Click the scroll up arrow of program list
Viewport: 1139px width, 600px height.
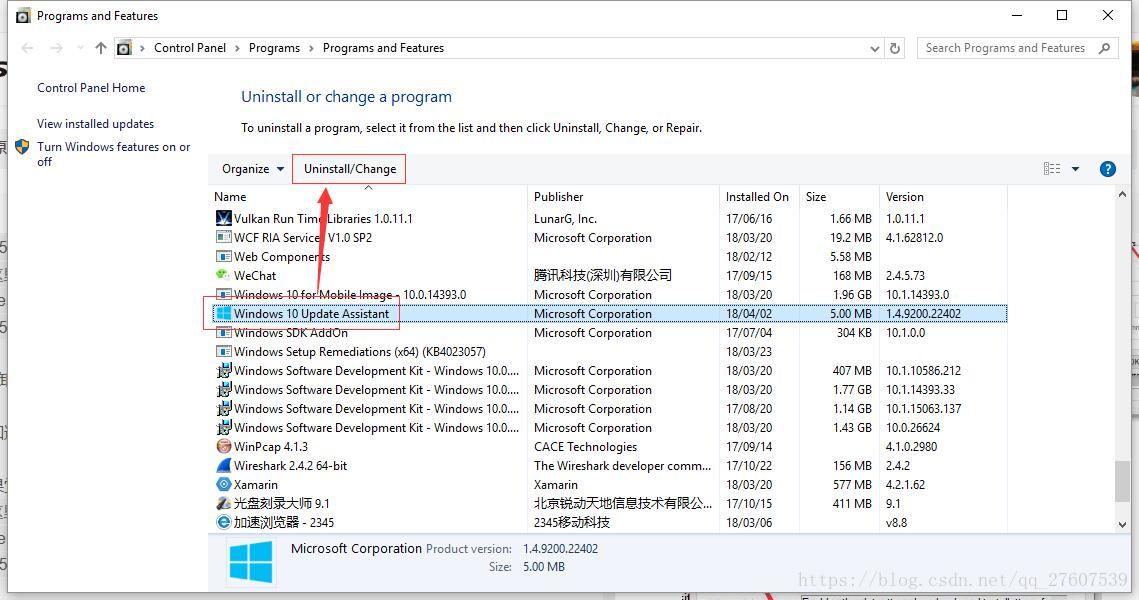pyautogui.click(x=1122, y=196)
